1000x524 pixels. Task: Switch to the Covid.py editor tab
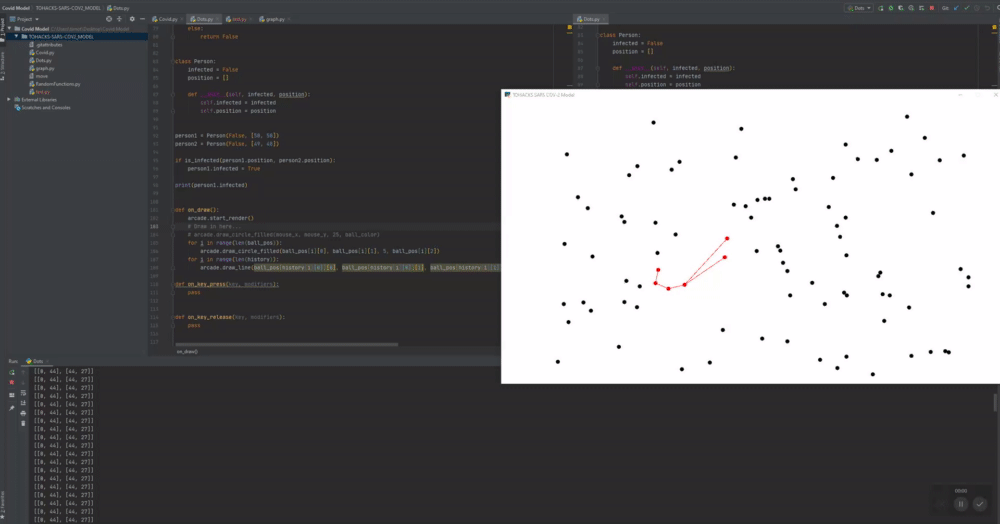167,19
